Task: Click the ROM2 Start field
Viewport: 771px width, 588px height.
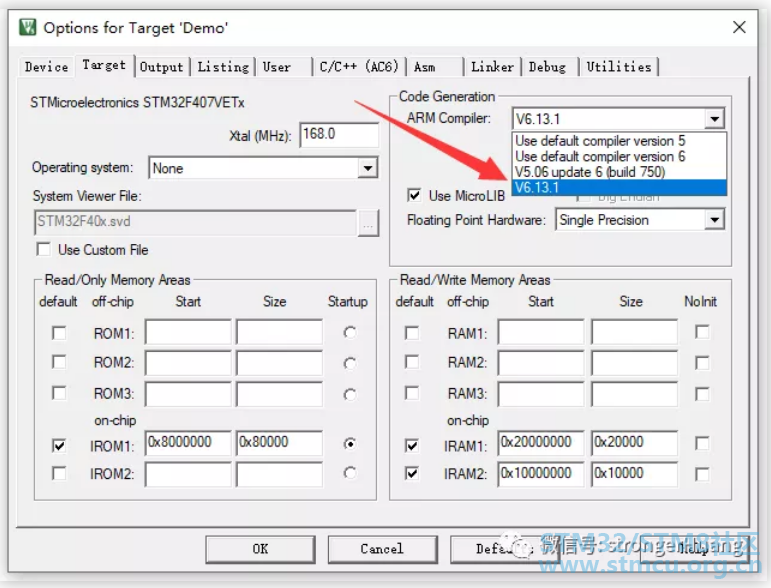Action: [x=188, y=363]
